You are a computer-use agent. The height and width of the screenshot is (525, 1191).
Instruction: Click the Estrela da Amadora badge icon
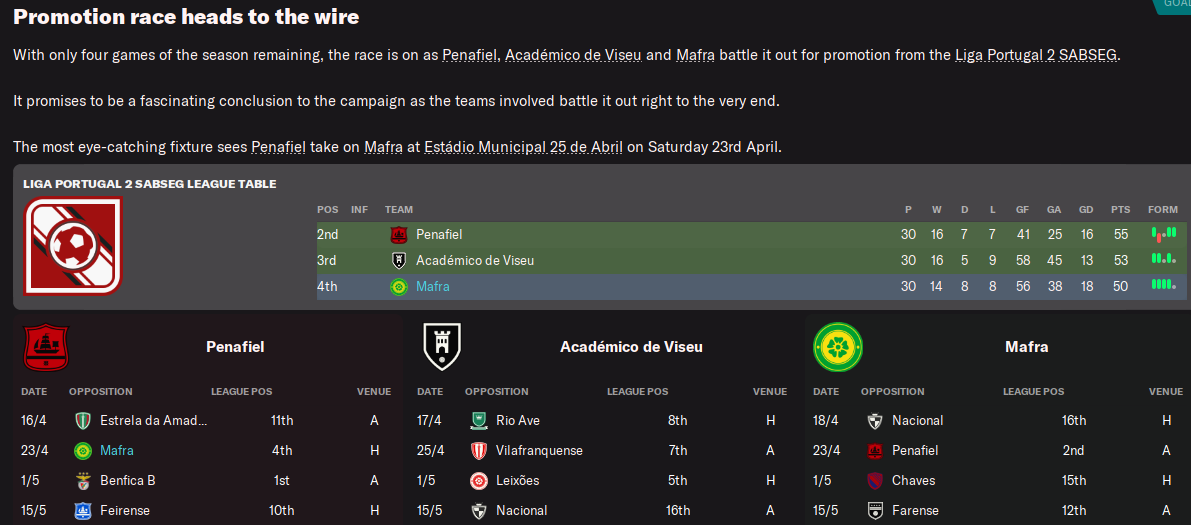[x=83, y=421]
